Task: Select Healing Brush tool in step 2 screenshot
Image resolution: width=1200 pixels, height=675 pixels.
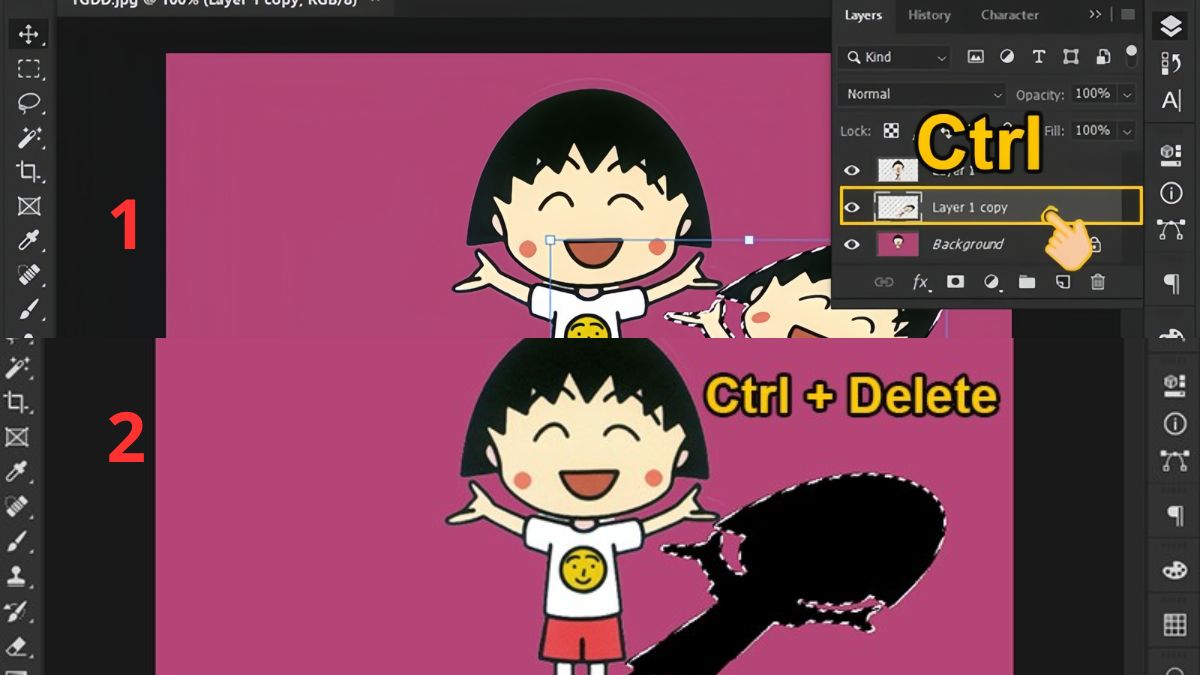Action: tap(17, 506)
